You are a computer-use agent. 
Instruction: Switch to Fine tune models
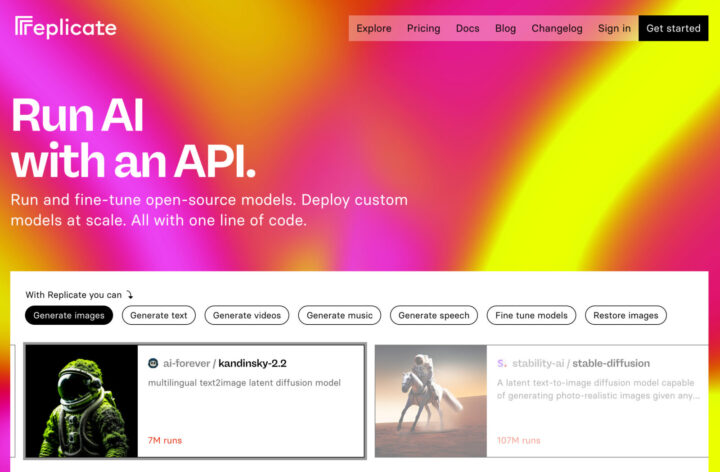531,315
